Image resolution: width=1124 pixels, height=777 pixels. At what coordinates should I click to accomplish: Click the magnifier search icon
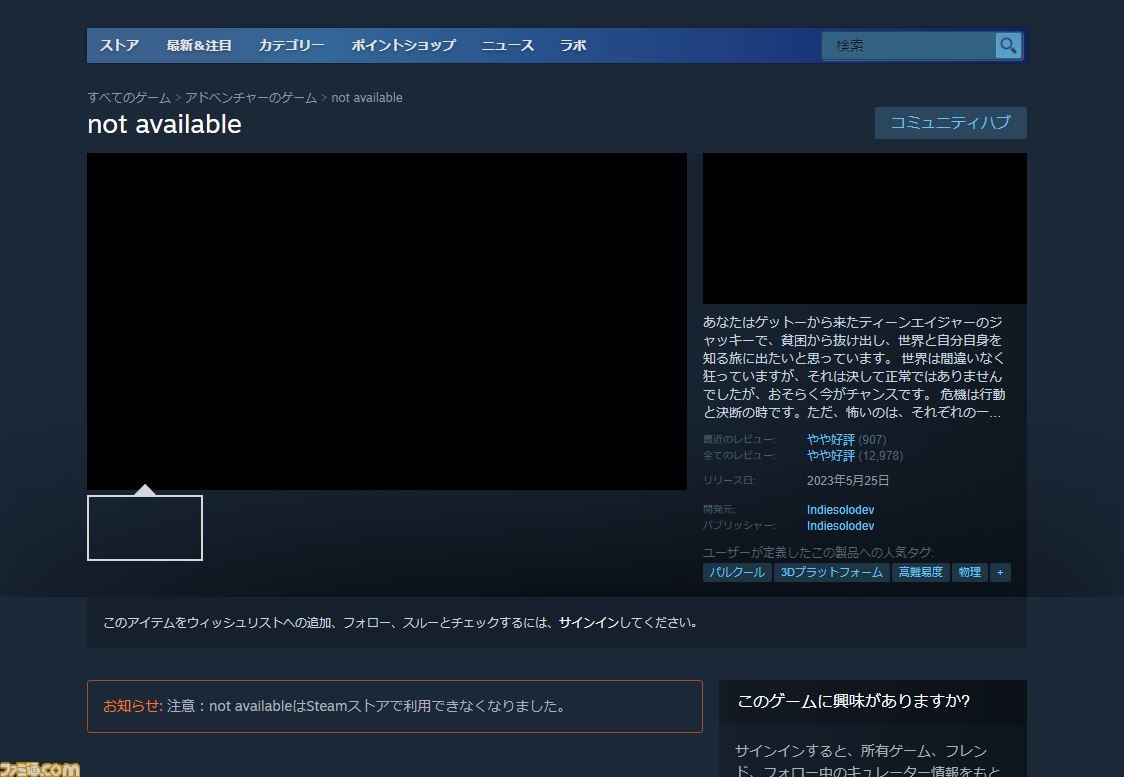(x=1008, y=46)
